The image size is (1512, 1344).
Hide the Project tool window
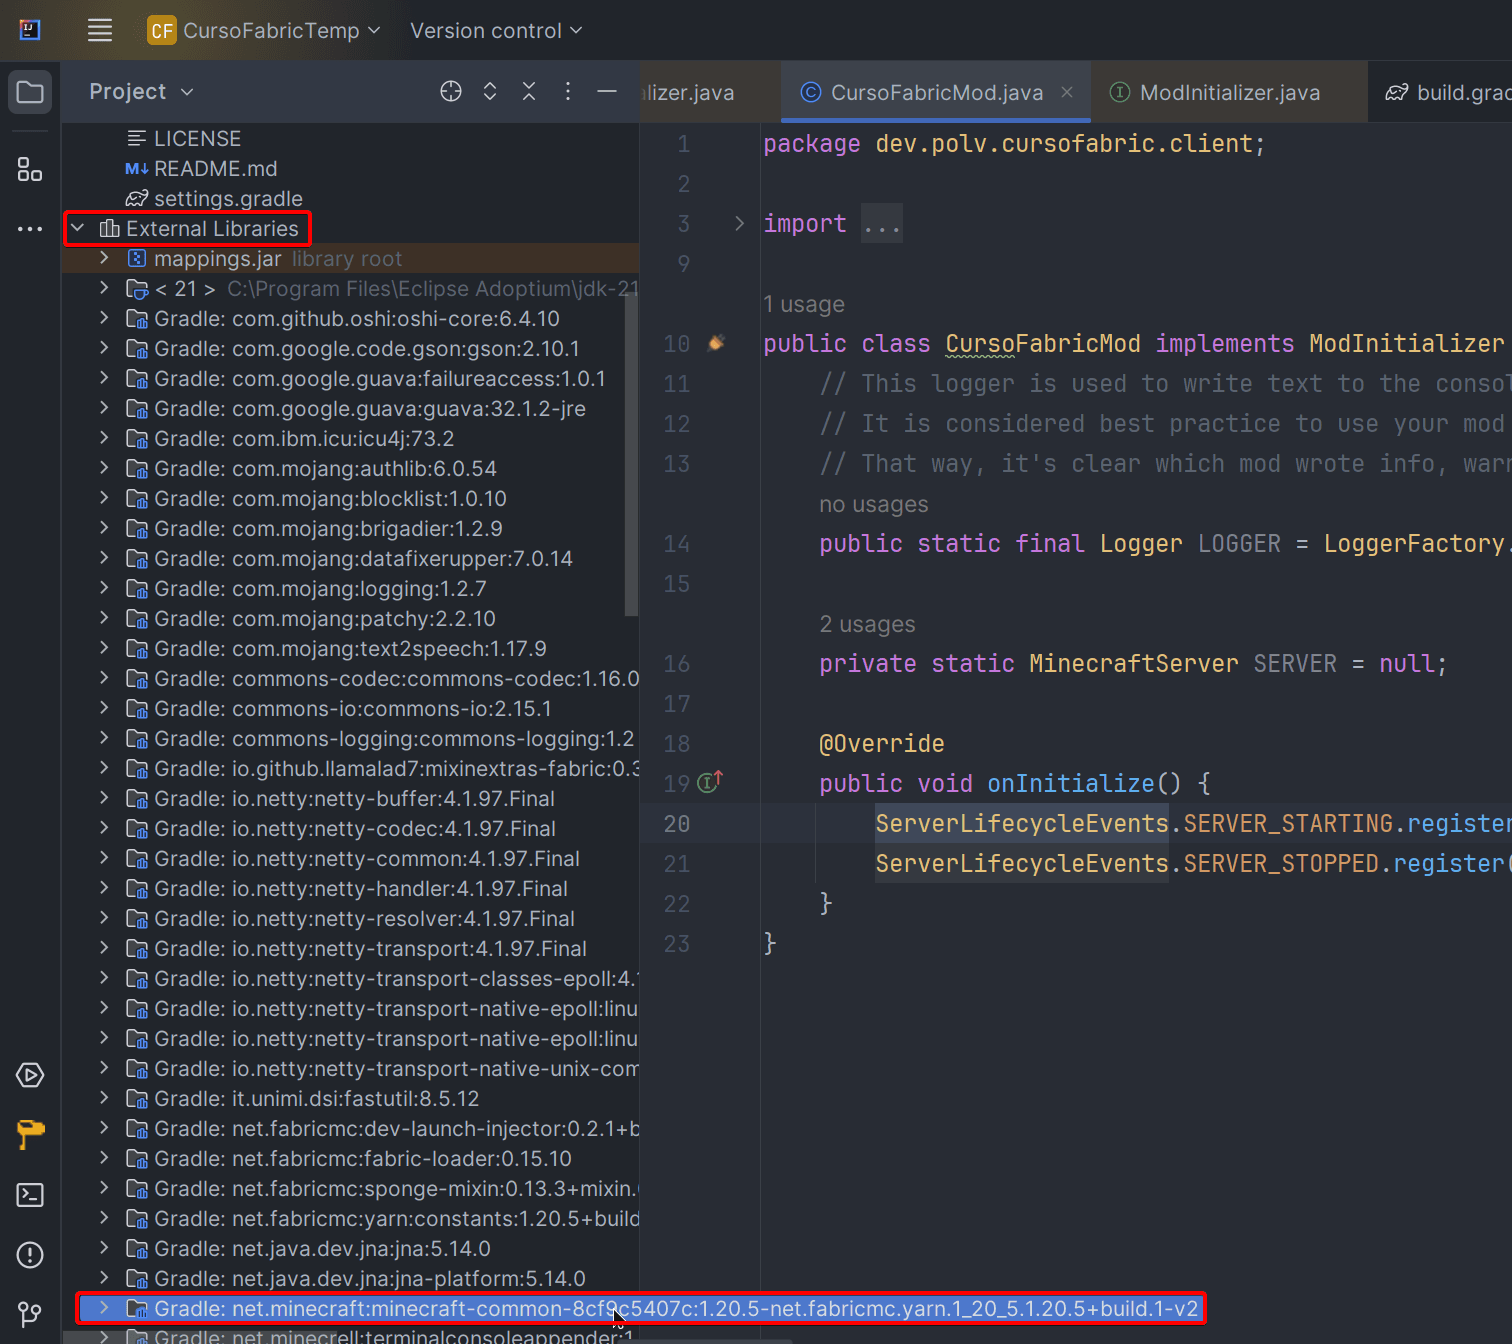coord(607,91)
